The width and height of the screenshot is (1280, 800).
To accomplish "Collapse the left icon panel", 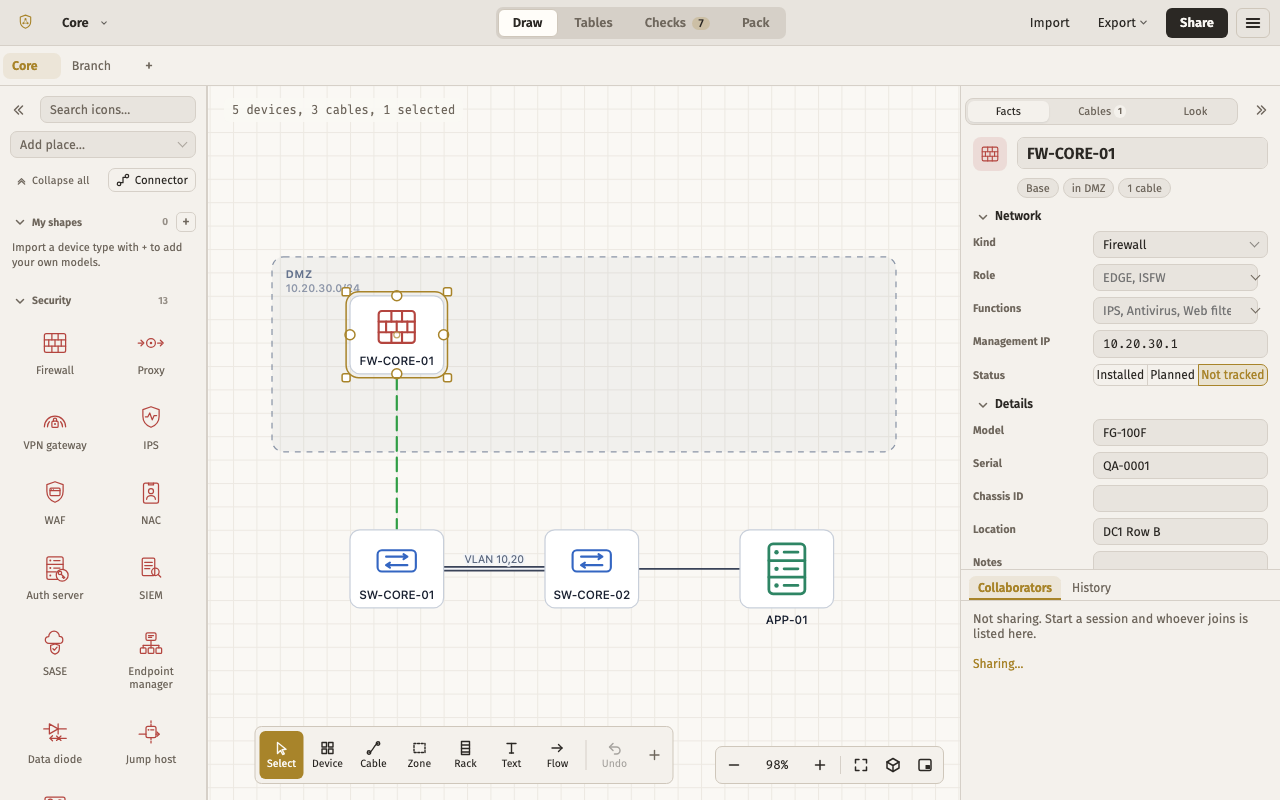I will [x=19, y=110].
